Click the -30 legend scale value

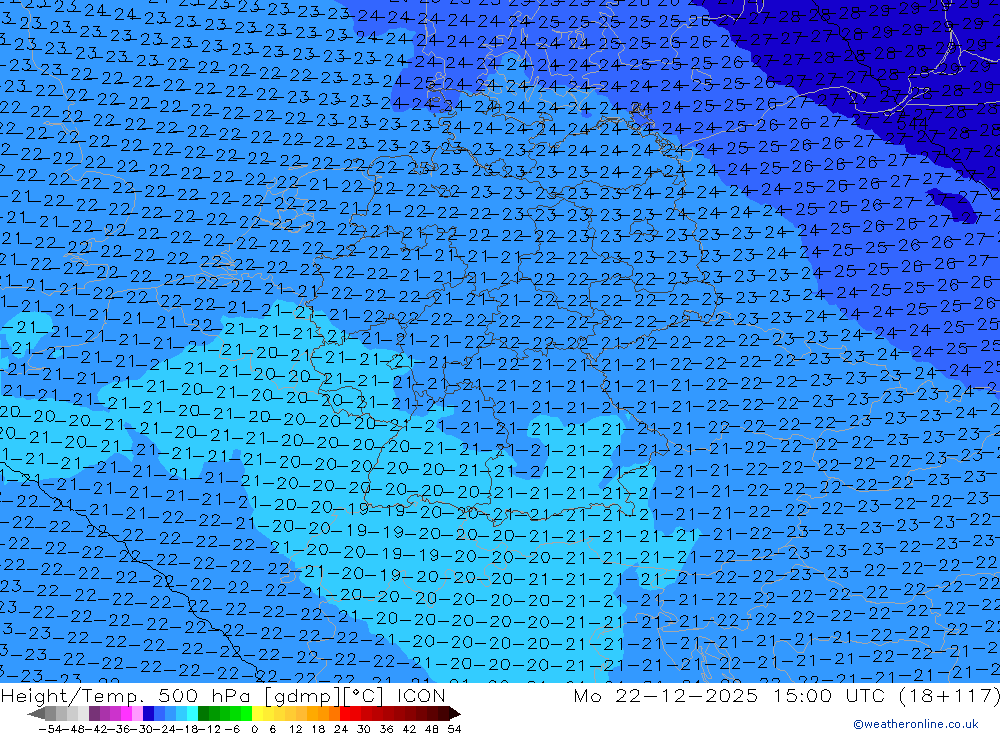tap(142, 729)
